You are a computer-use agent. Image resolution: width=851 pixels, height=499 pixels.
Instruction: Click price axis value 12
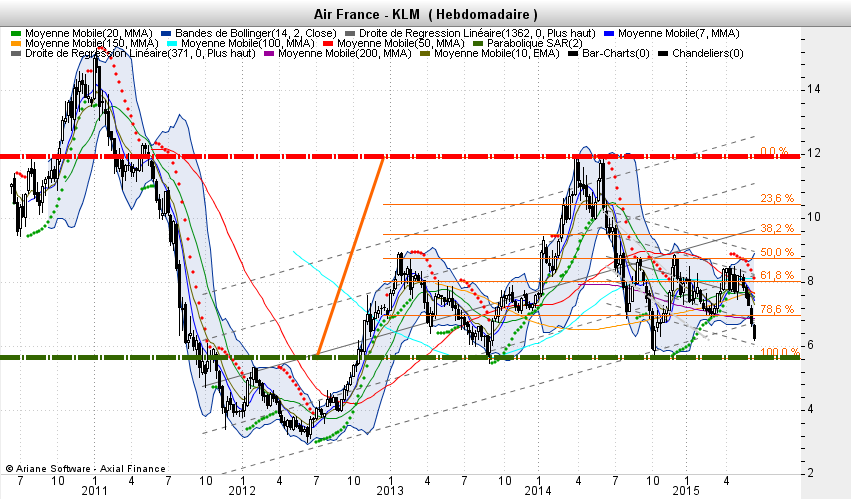point(814,153)
